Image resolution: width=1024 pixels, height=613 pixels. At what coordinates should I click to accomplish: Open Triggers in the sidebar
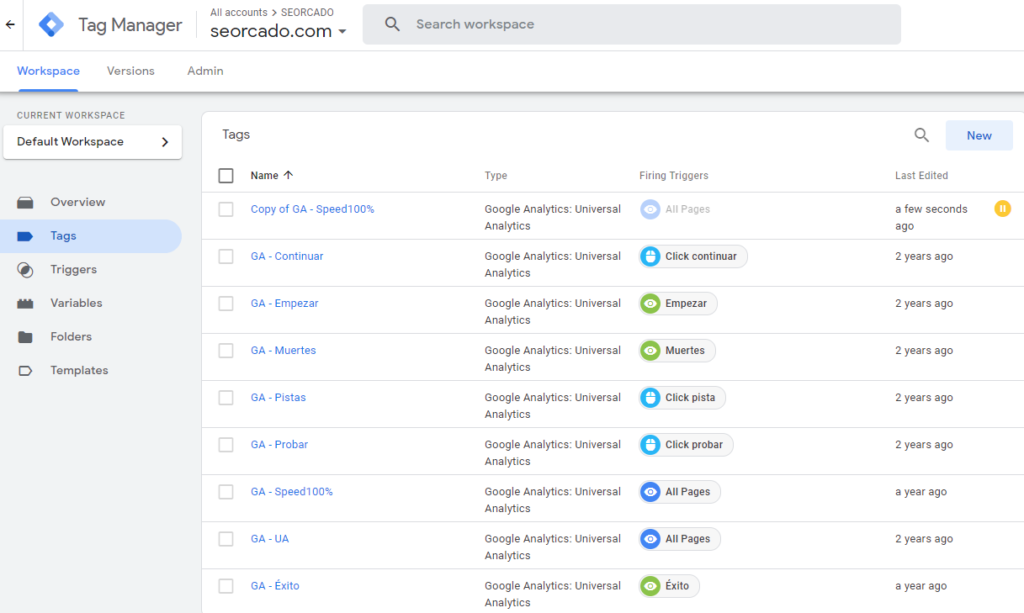tap(73, 270)
